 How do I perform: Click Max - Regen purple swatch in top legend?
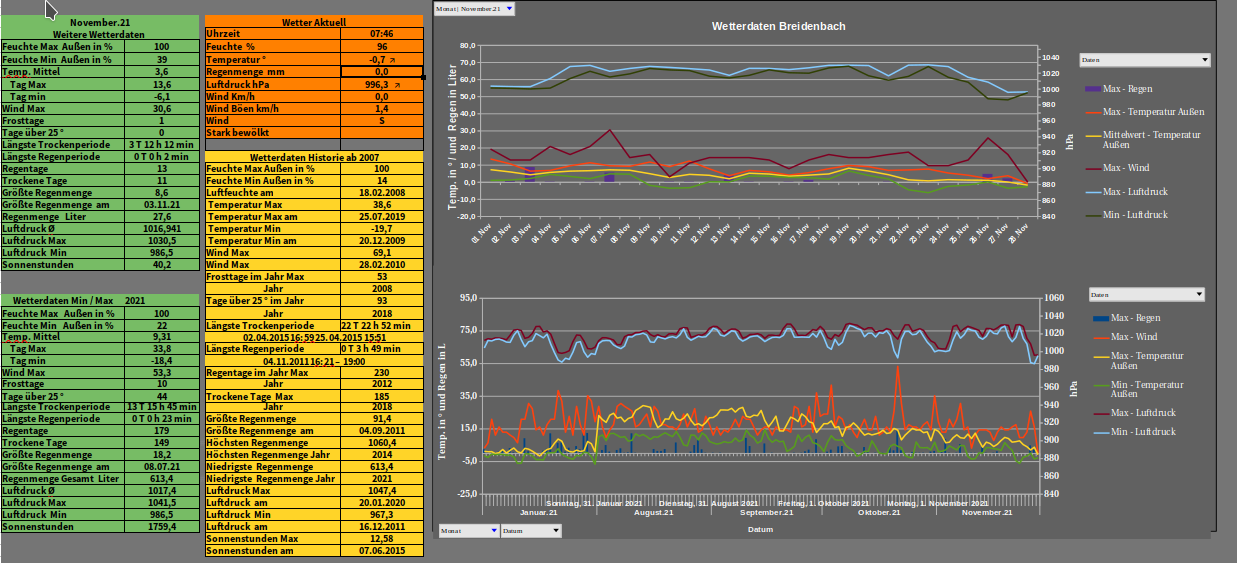pyautogui.click(x=1092, y=89)
